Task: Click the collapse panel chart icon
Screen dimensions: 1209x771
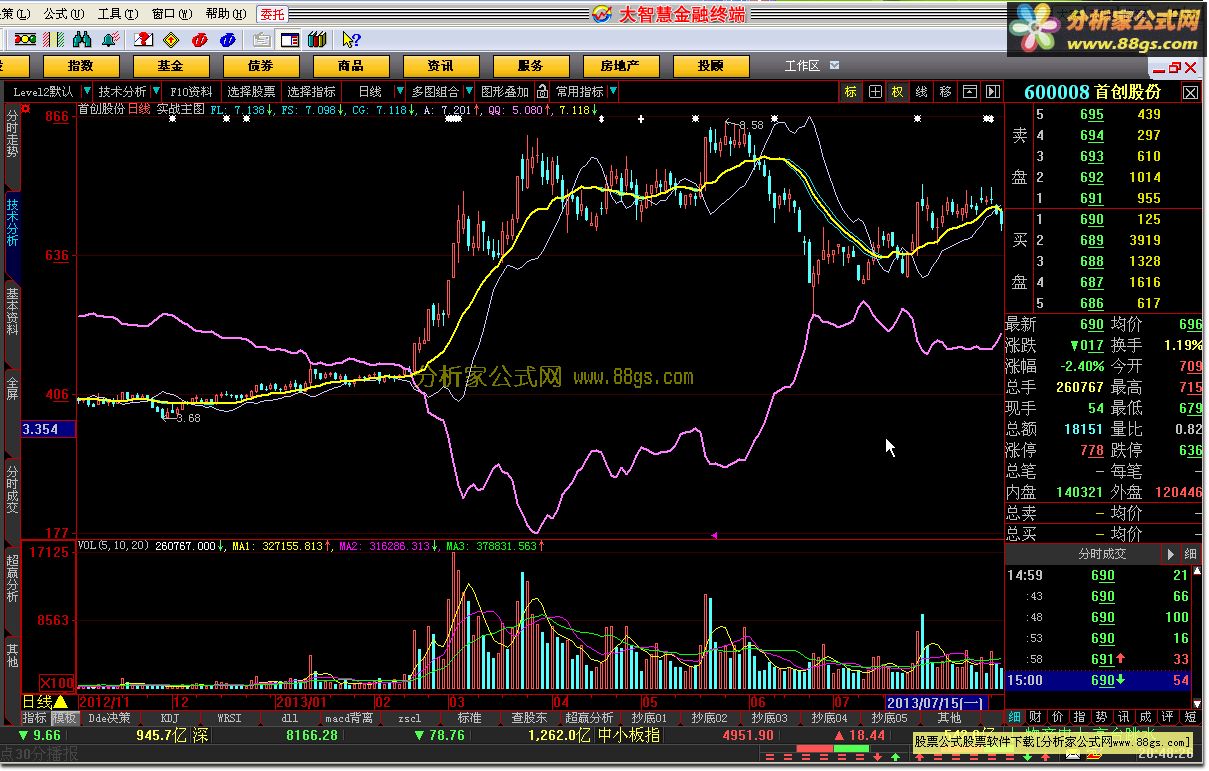Action: (x=970, y=91)
